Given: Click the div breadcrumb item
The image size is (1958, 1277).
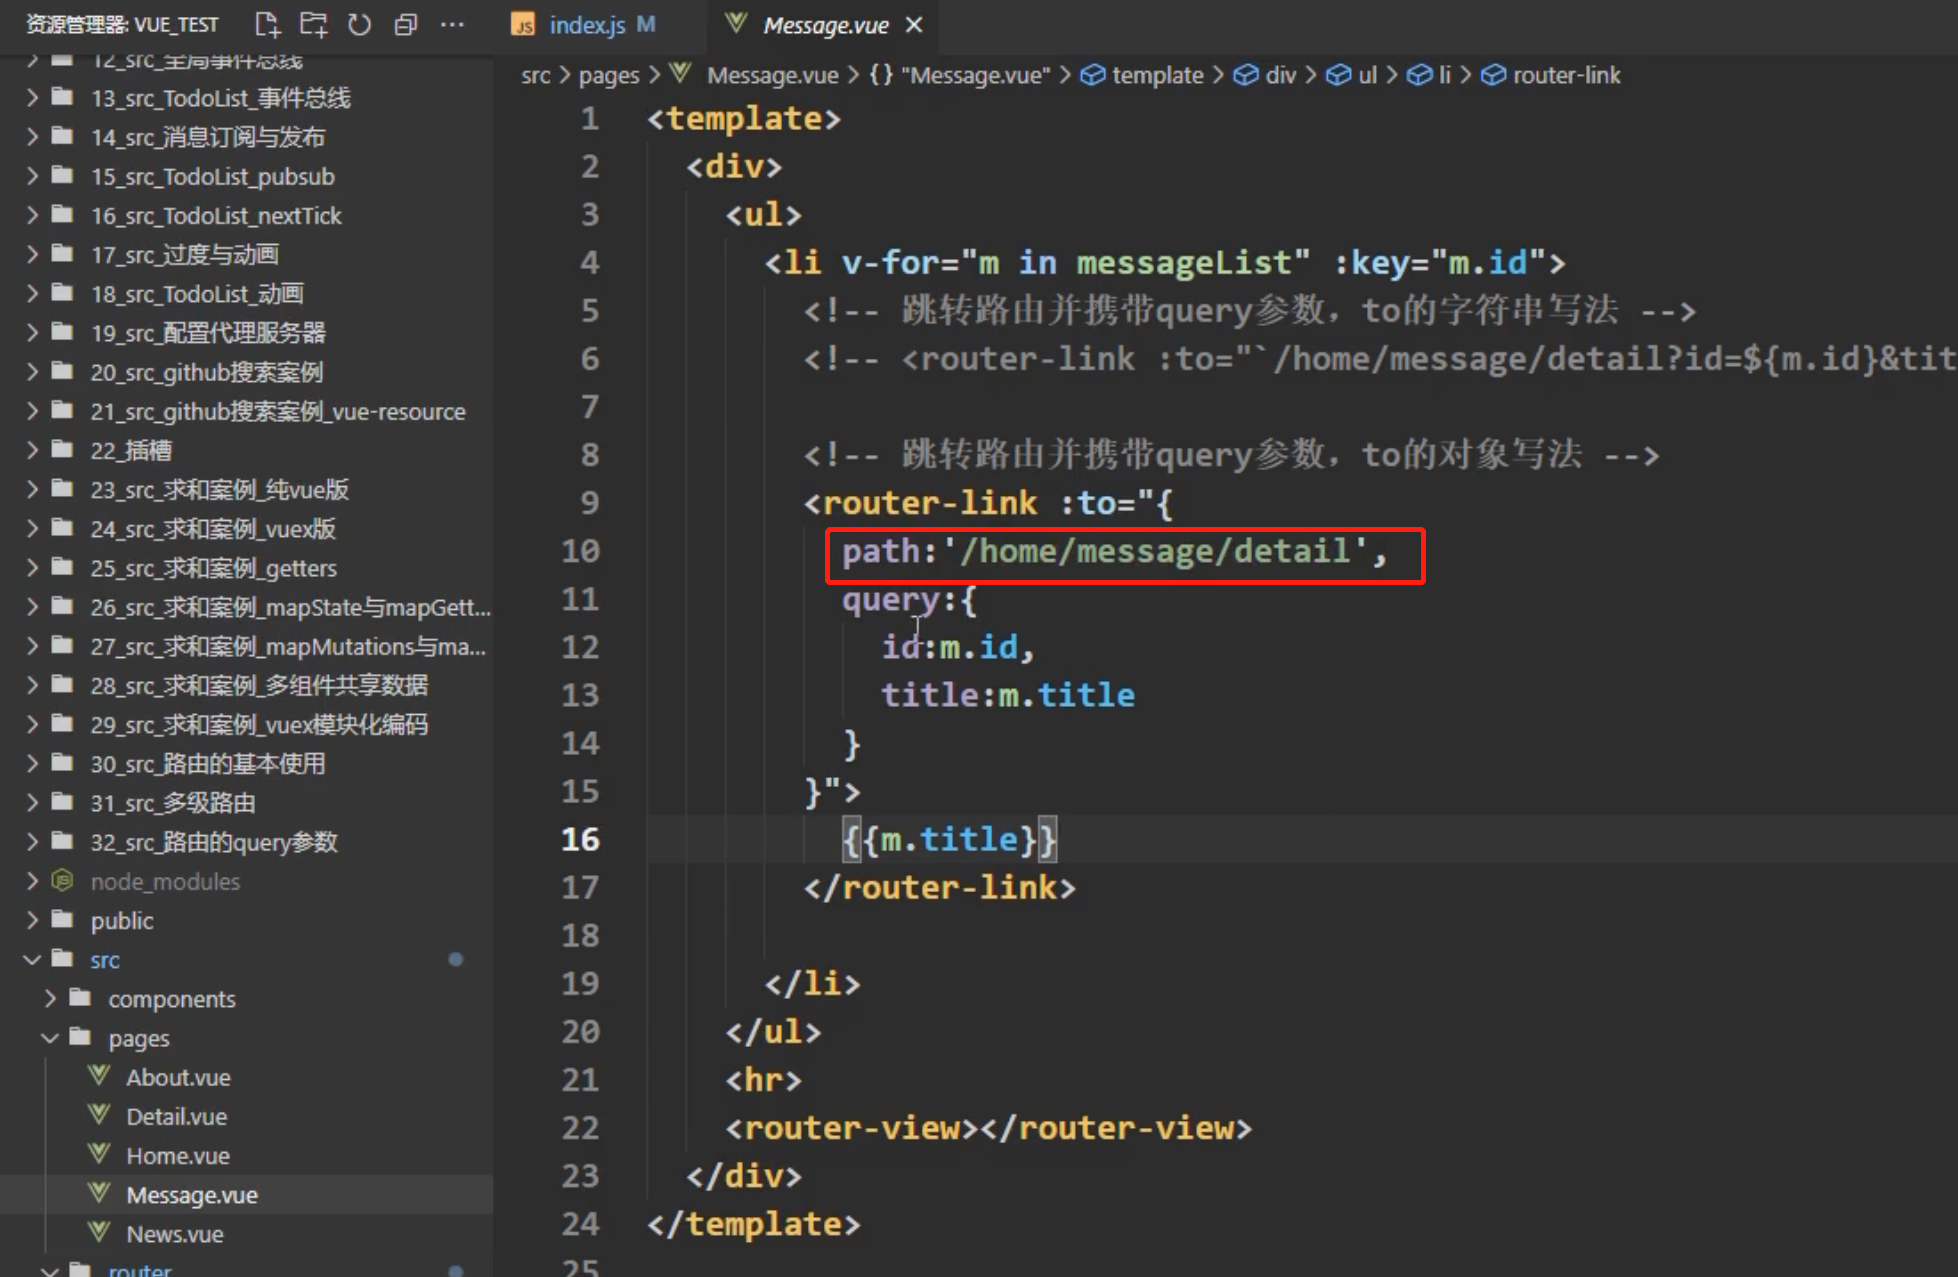Looking at the screenshot, I should [1265, 75].
